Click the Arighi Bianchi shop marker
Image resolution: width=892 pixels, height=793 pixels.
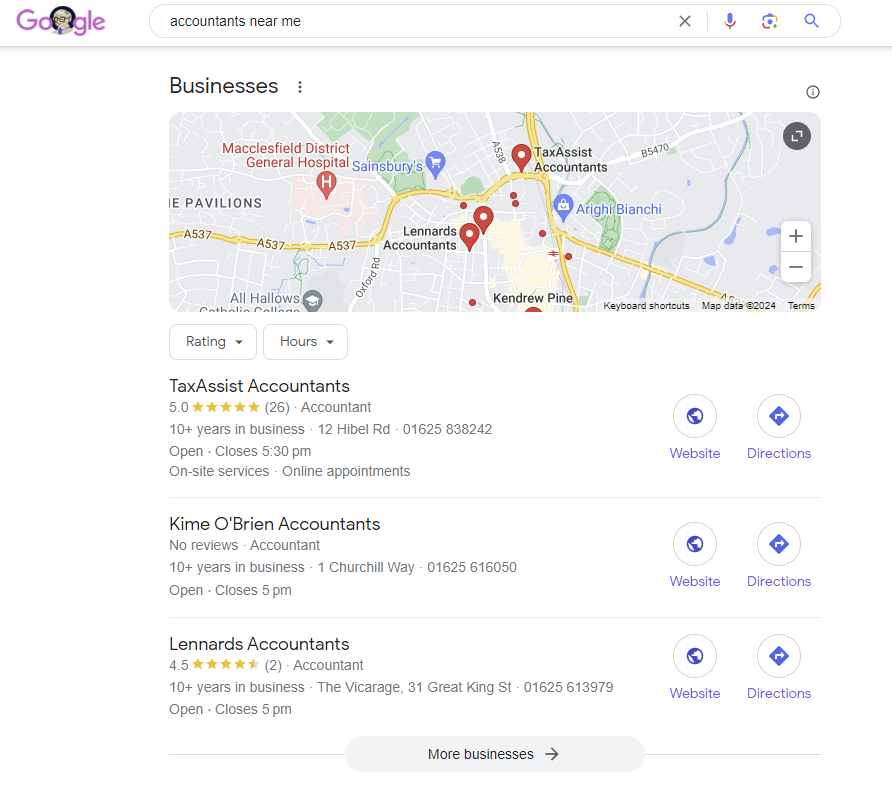(x=563, y=208)
